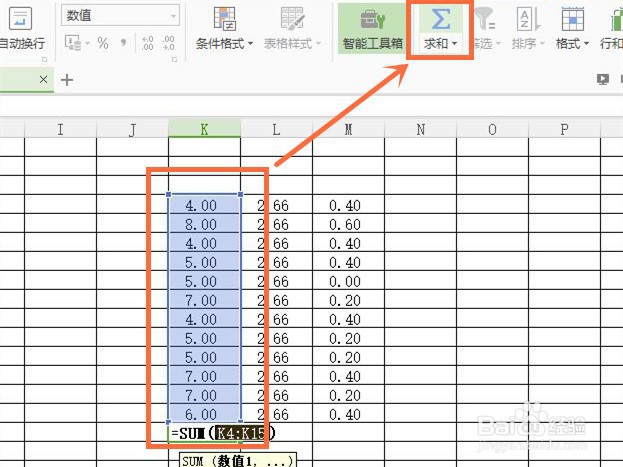Viewport: 623px width, 467px height.
Task: Expand the 格式 dropdown arrow
Action: pos(586,43)
